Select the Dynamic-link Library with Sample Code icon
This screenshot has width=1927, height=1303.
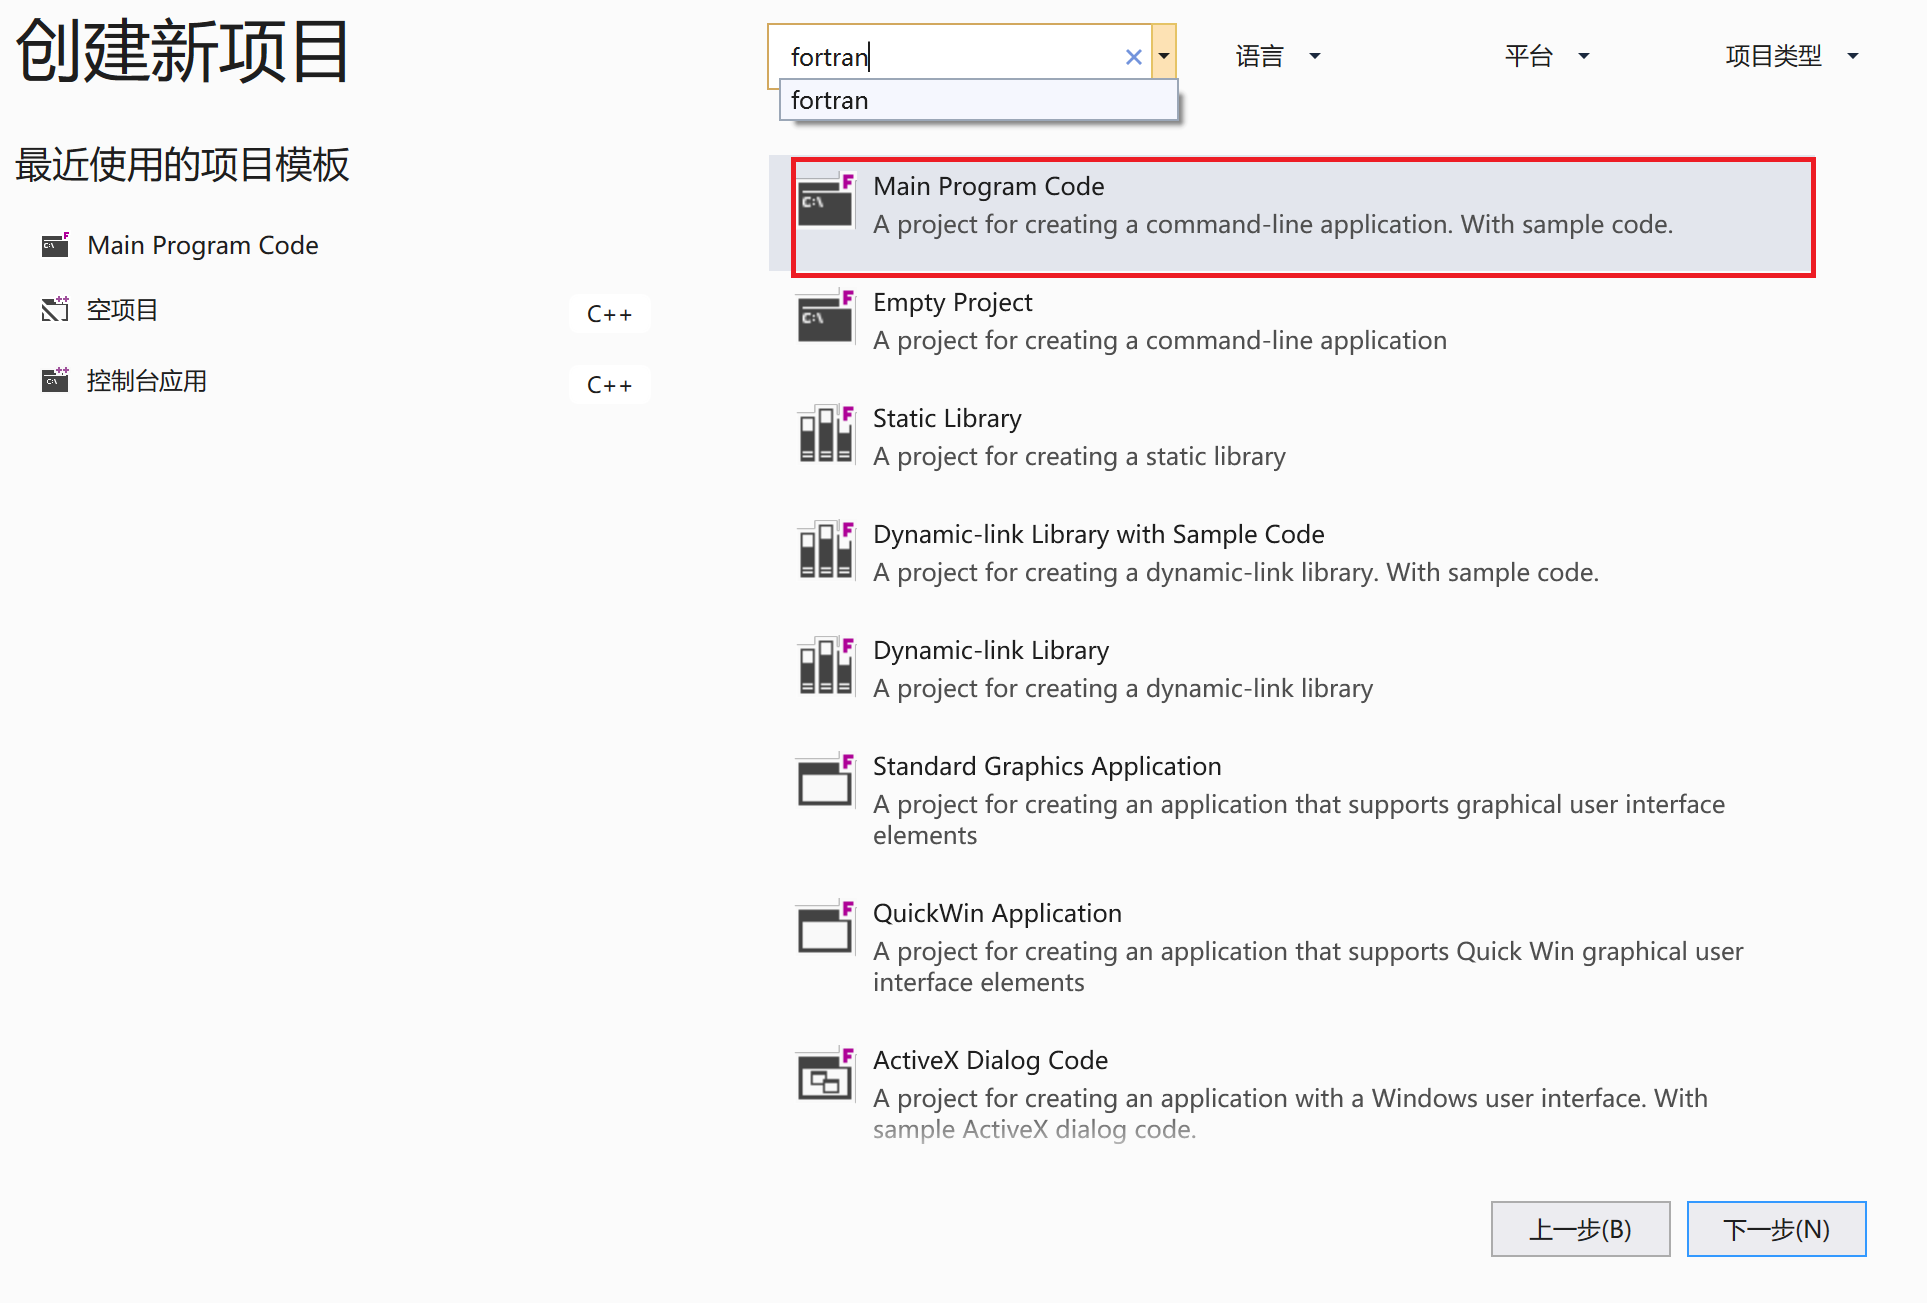click(824, 549)
